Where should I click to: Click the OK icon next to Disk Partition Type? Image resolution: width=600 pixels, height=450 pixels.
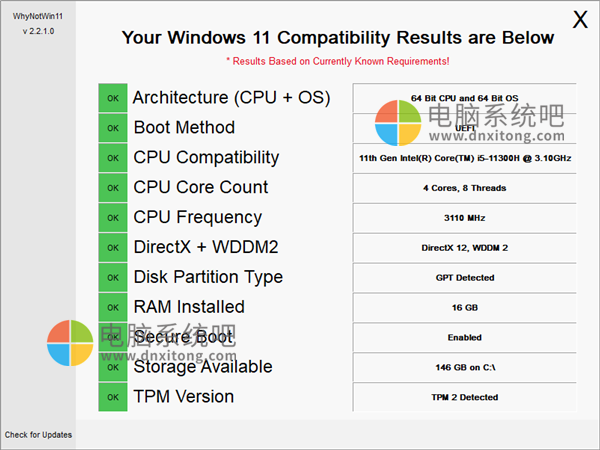(x=113, y=277)
